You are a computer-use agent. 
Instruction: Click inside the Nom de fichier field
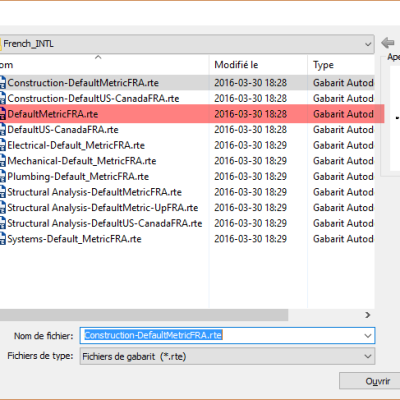pos(222,336)
